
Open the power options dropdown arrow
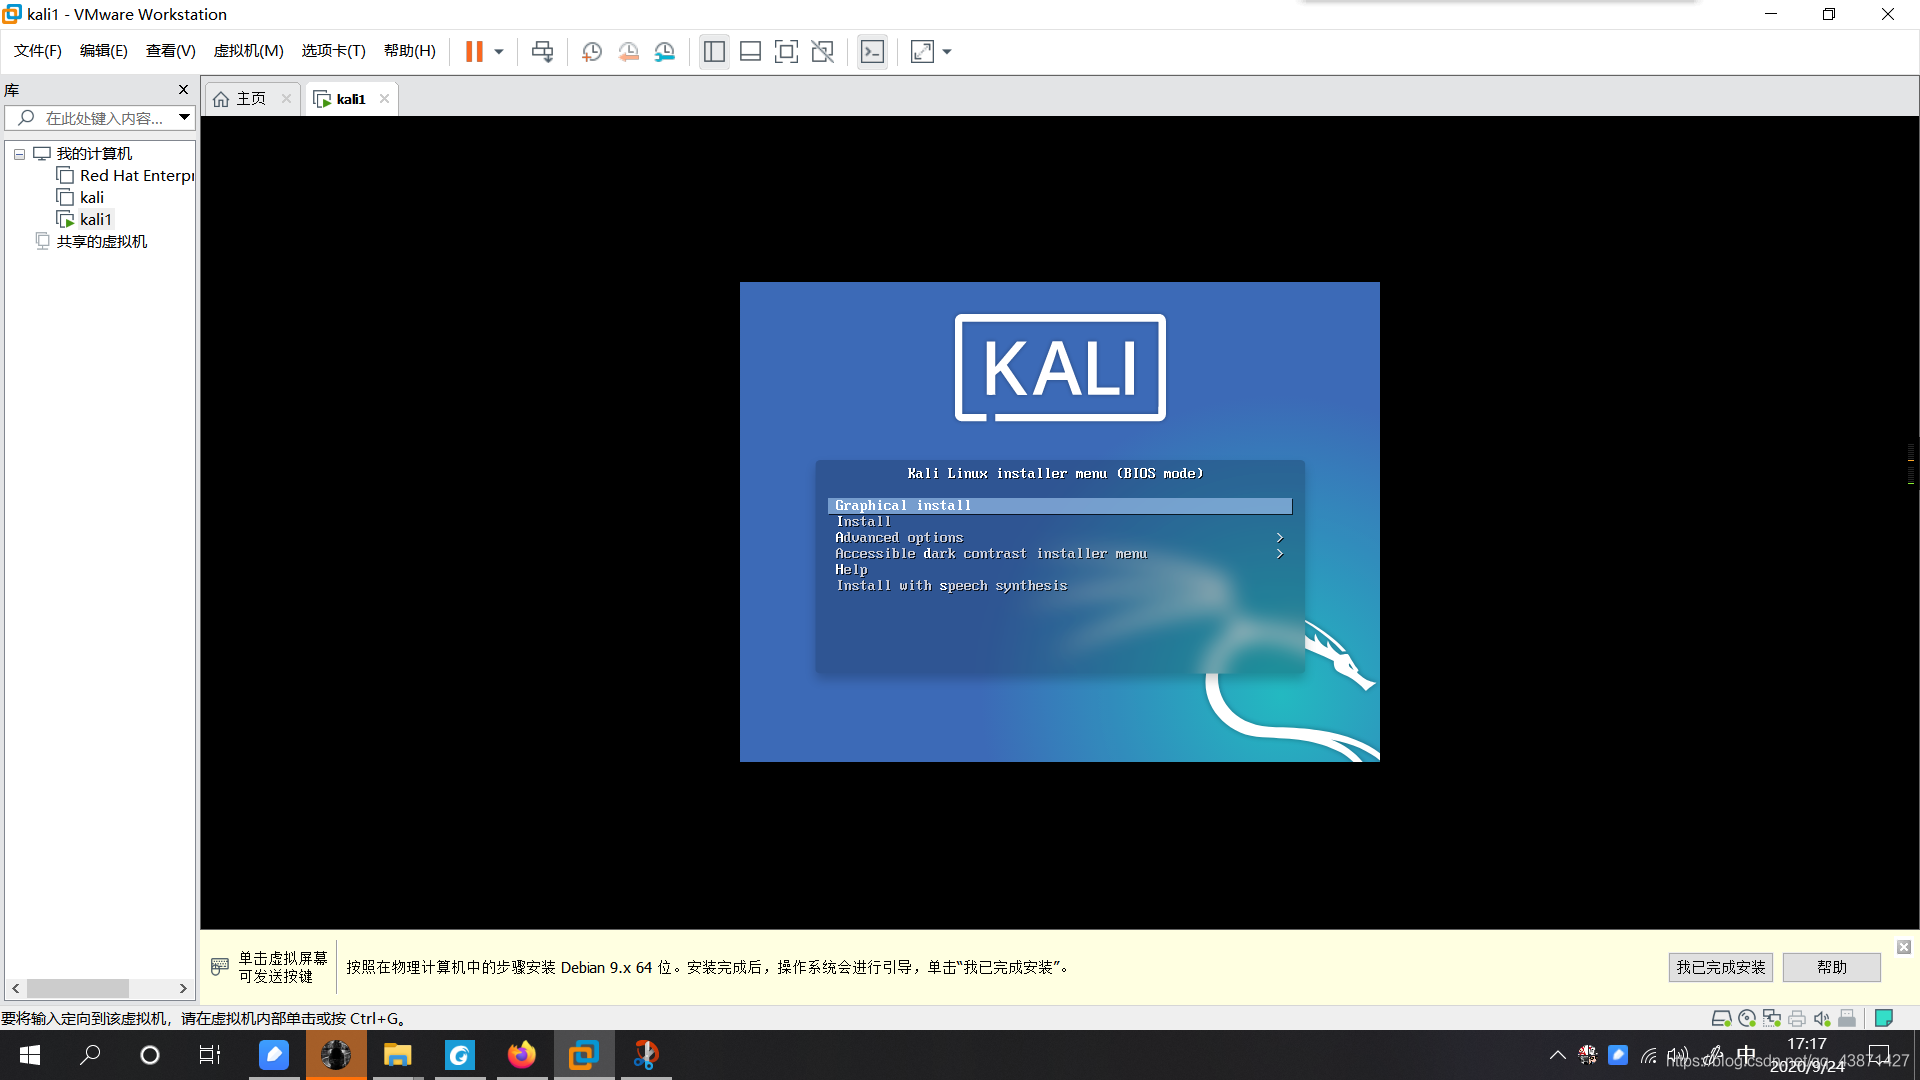499,52
